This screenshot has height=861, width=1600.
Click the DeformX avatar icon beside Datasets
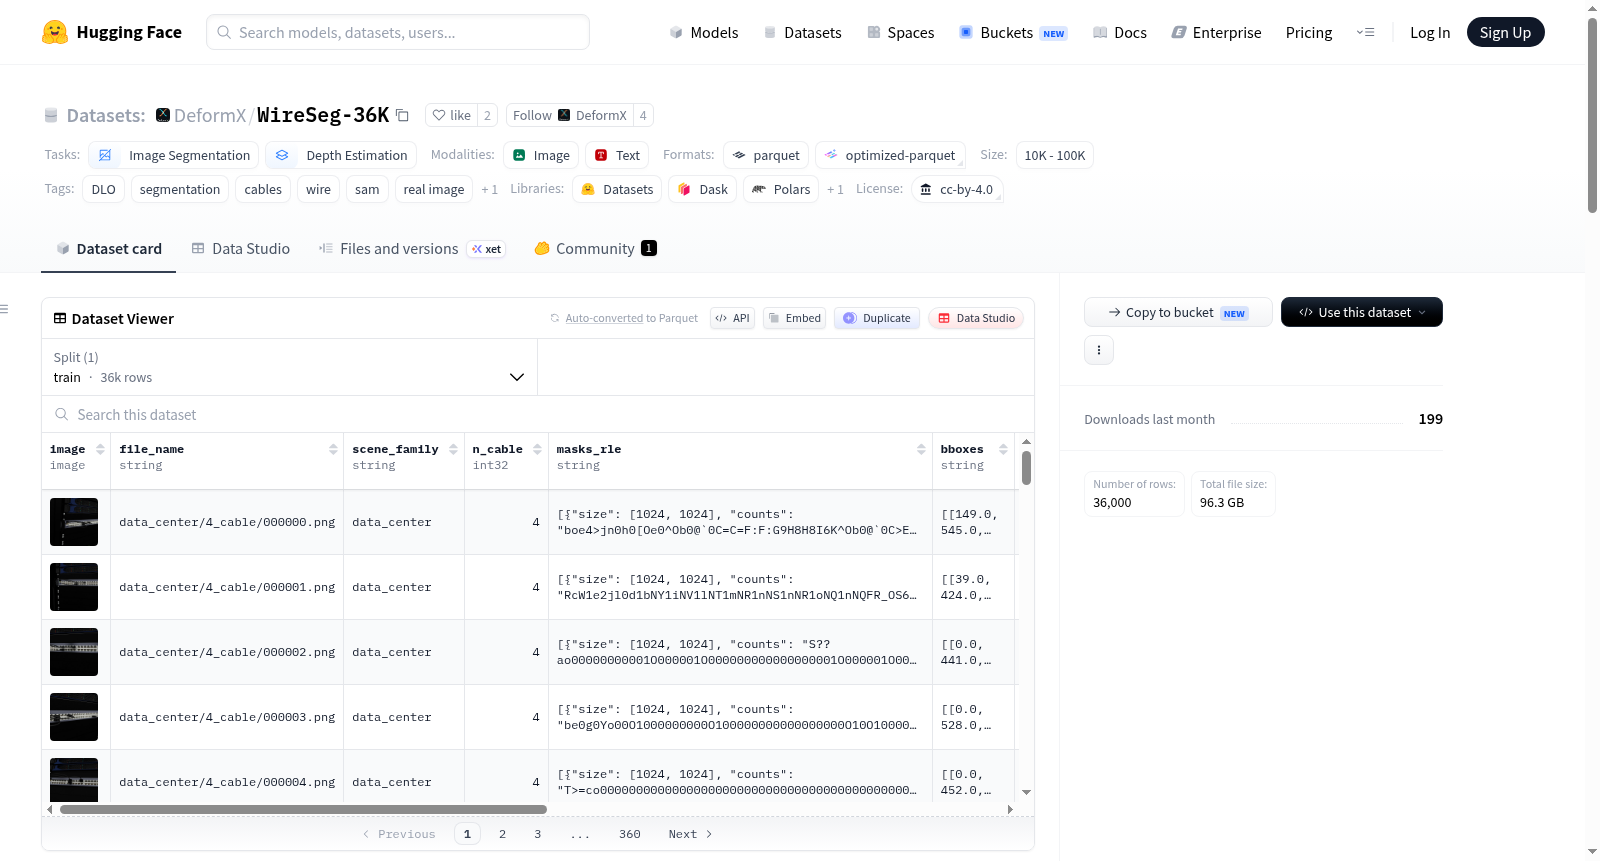tap(163, 115)
